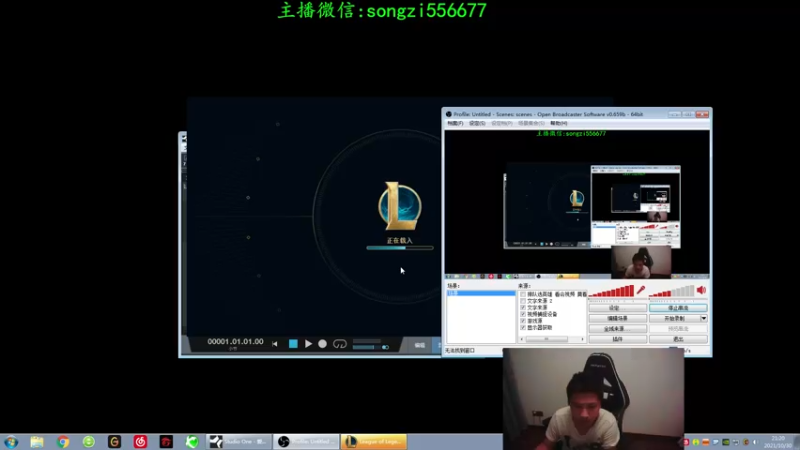800x450 pixels.
Task: Open the 编辑 button in Studio One
Action: pyautogui.click(x=420, y=345)
